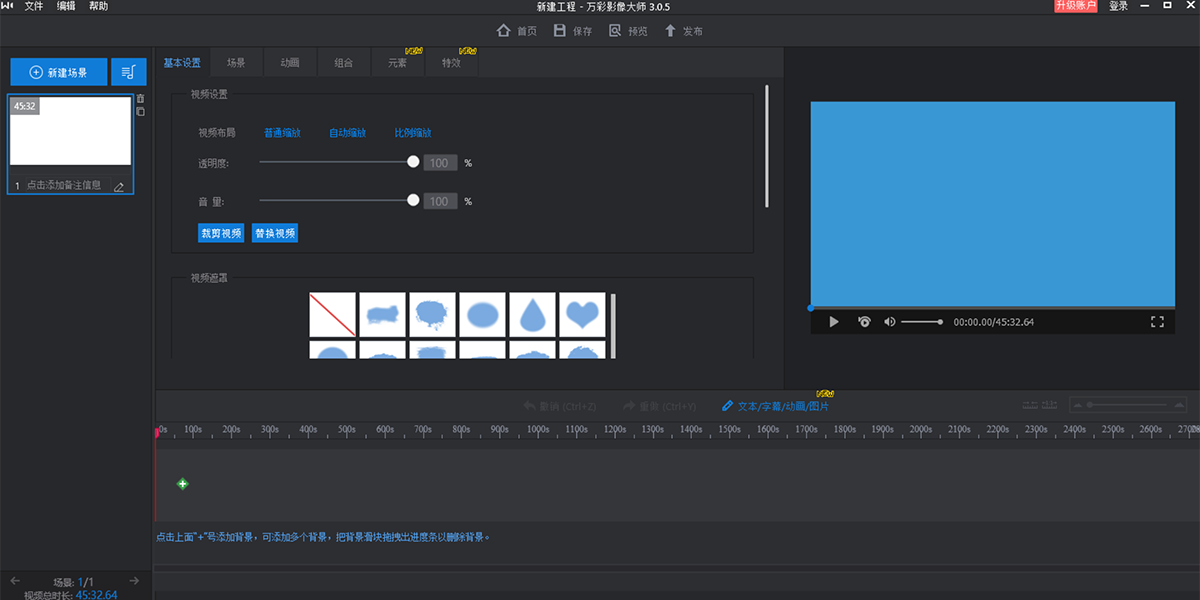The height and width of the screenshot is (600, 1200).
Task: Click the play button in the preview player
Action: [x=834, y=322]
